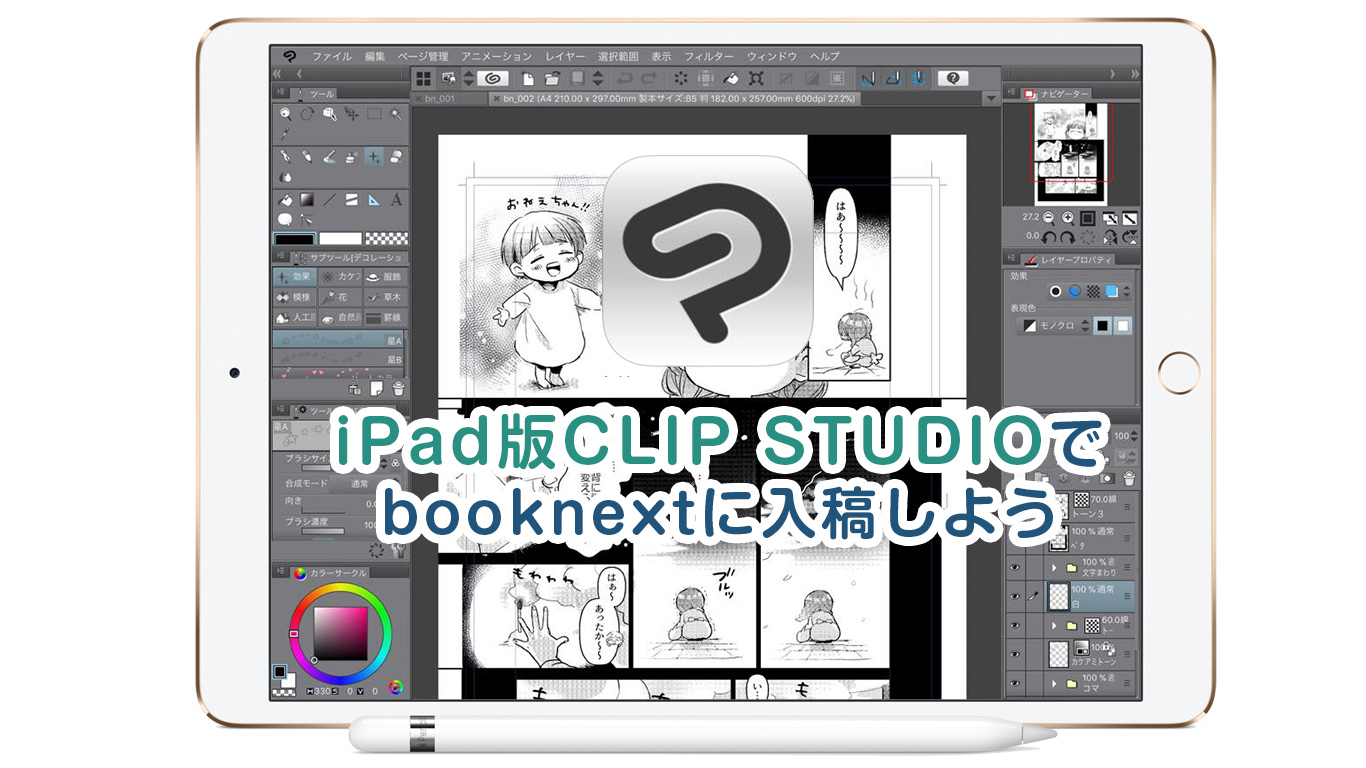Select the Gradient tool
Screen dimensions: 1366x768
point(308,199)
